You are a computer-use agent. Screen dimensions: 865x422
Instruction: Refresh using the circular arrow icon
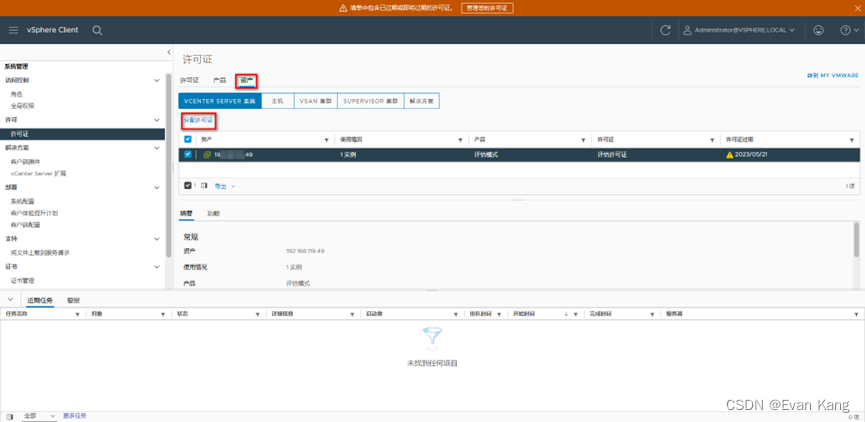tap(665, 30)
